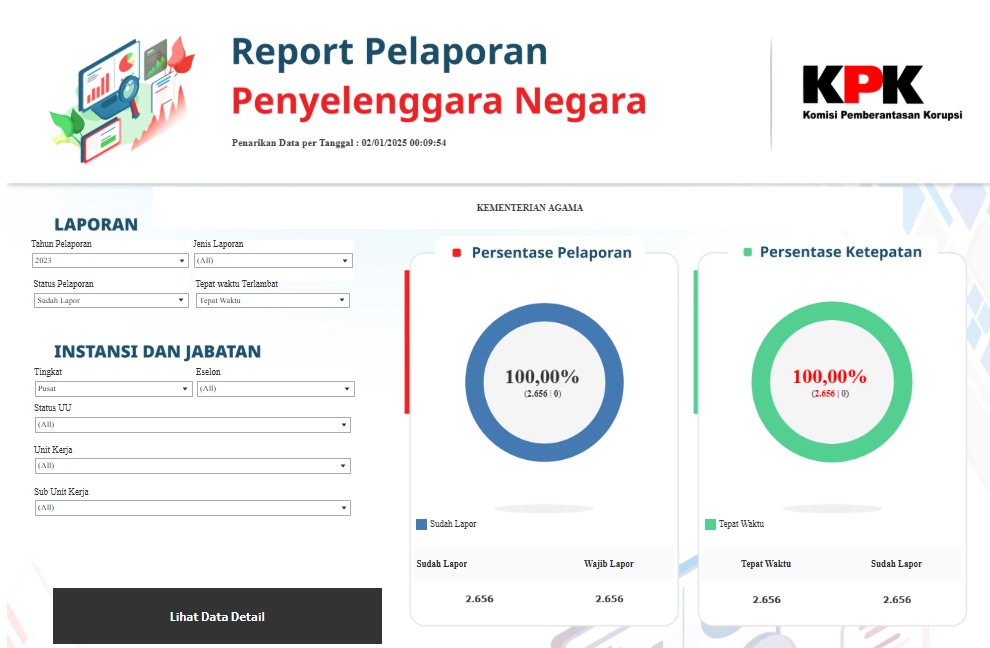Click the red square marker beside Persentase Pelaporan
The image size is (990, 648).
pyautogui.click(x=459, y=252)
